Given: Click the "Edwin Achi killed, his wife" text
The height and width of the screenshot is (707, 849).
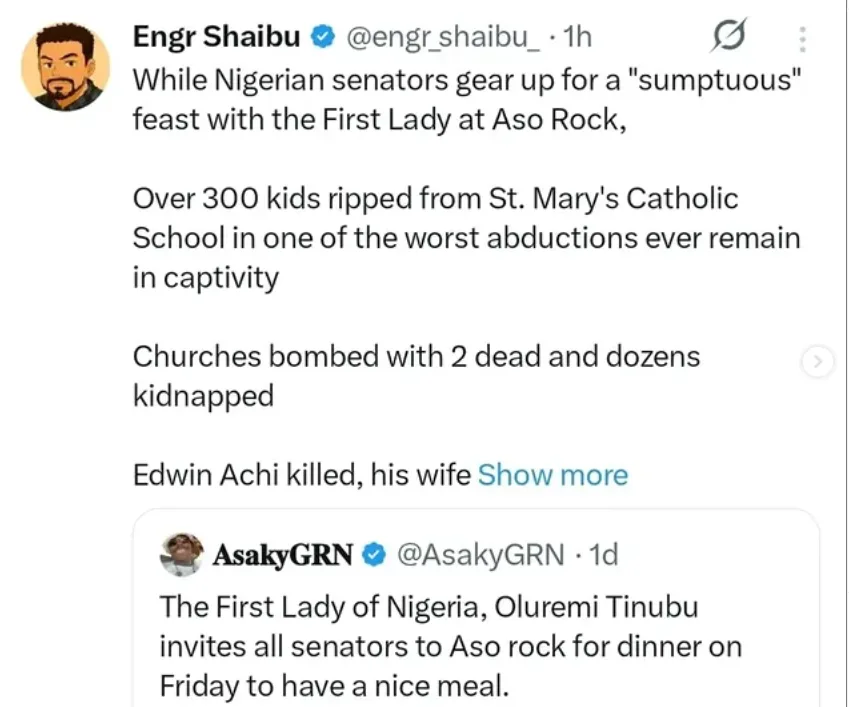Looking at the screenshot, I should tap(301, 475).
